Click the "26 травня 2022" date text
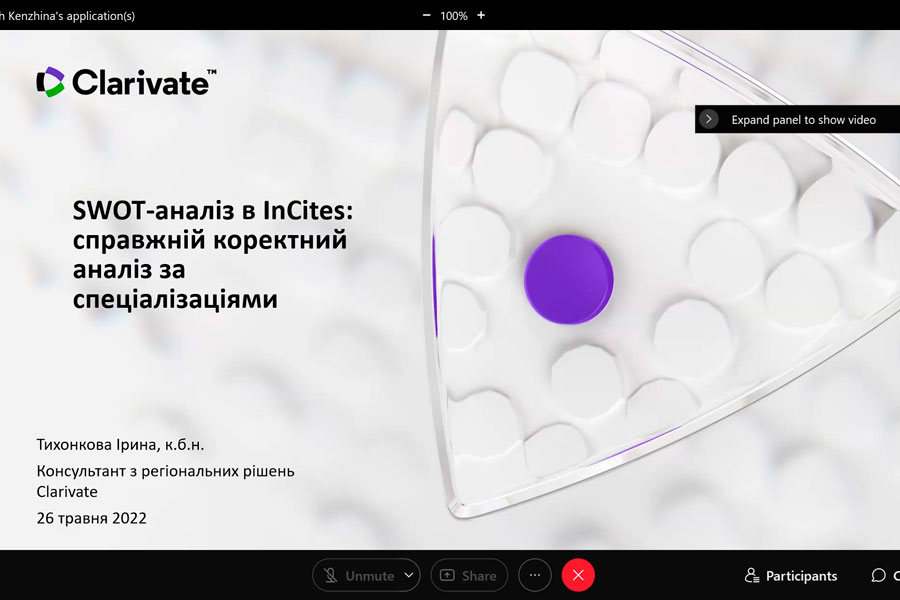 (92, 518)
